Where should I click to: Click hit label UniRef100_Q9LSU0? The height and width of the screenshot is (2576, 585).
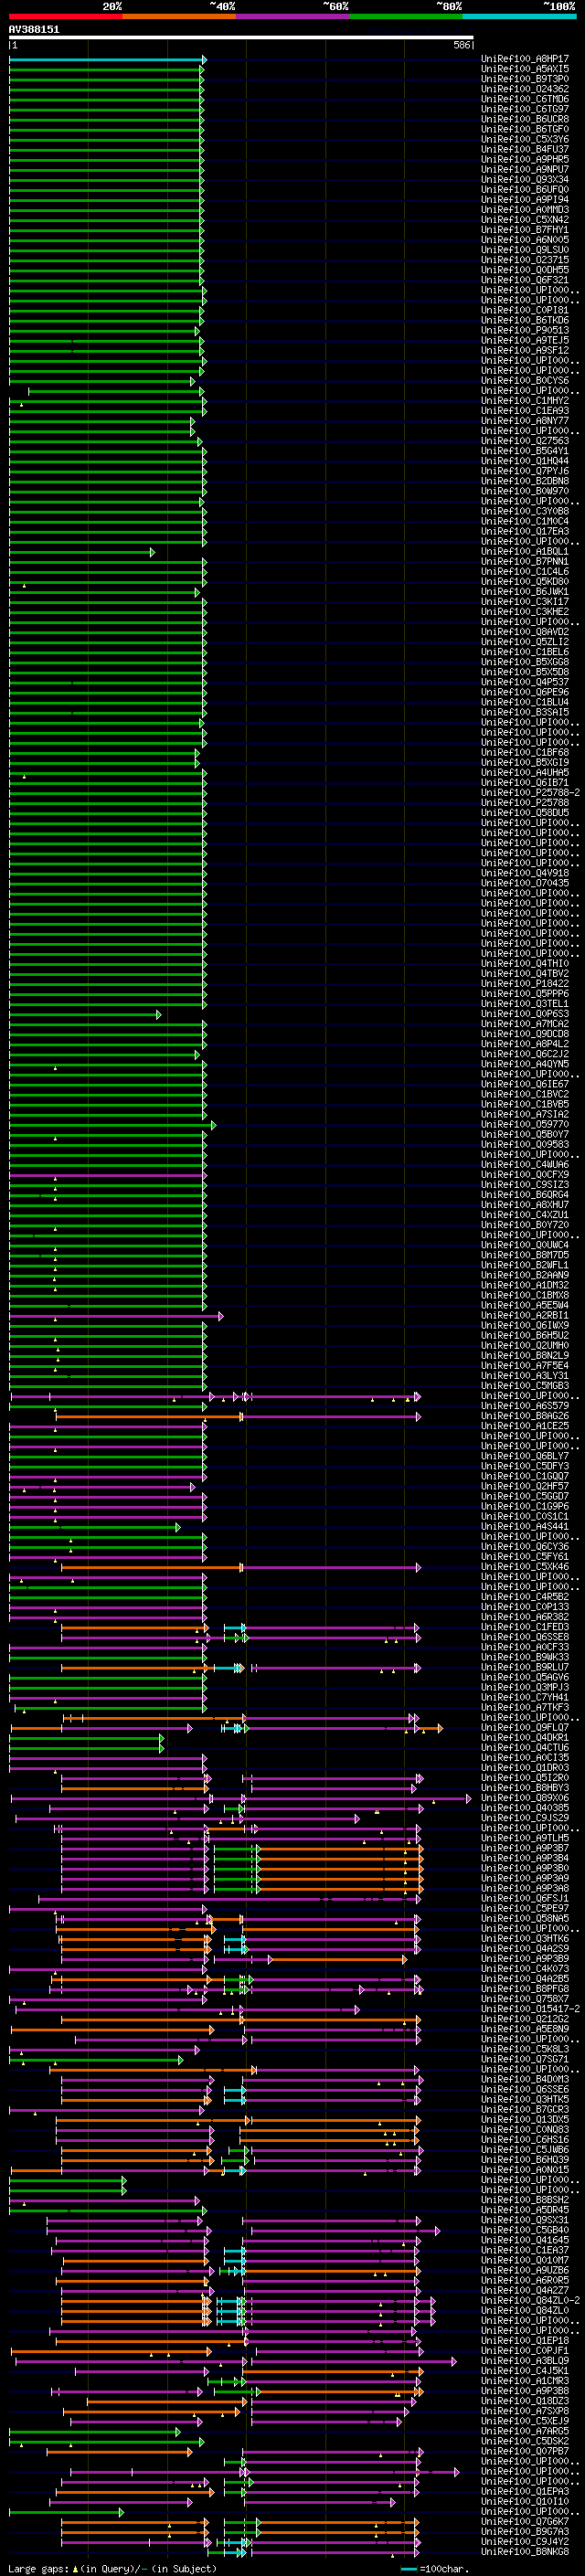click(x=524, y=250)
